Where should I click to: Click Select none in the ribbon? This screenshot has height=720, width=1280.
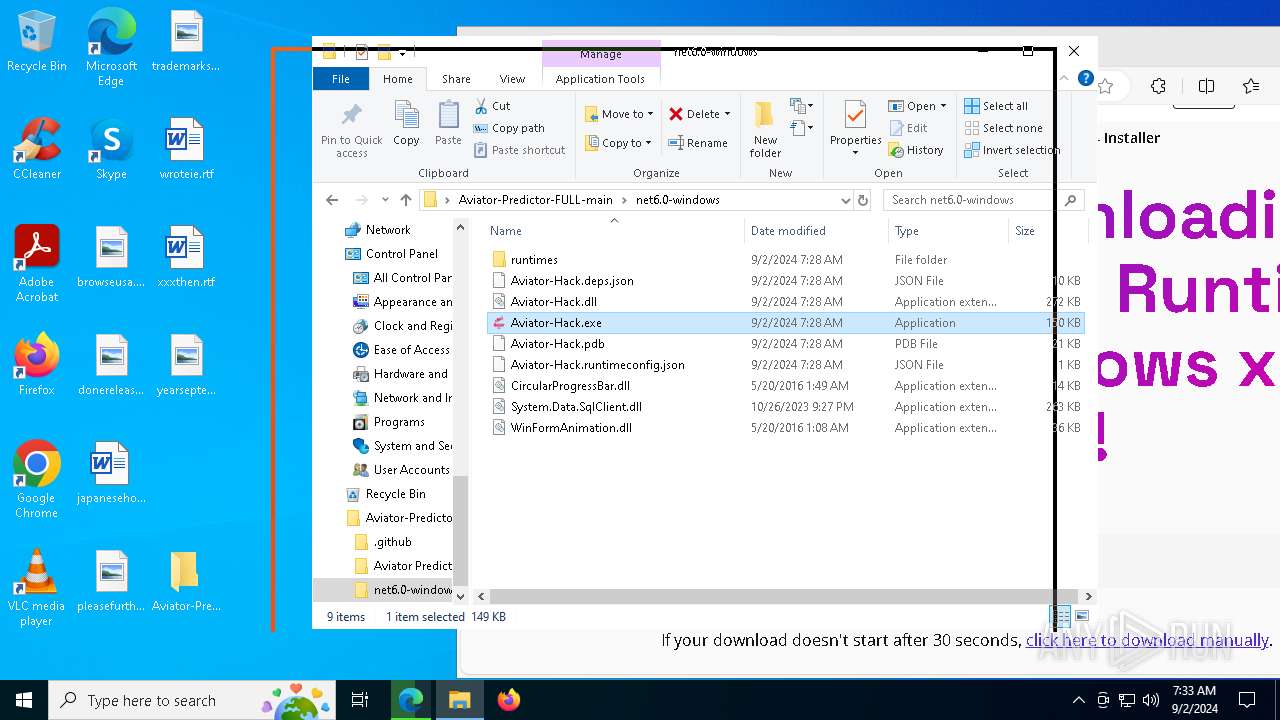1003,128
